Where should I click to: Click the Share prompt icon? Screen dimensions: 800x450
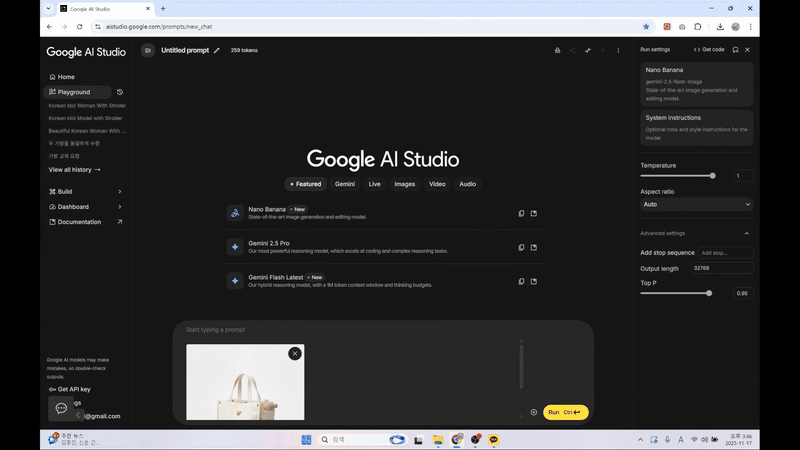pos(572,50)
